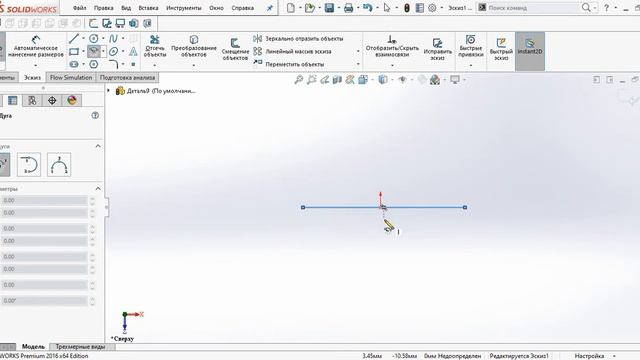
Task: Open the Окно menu
Action: 216,8
